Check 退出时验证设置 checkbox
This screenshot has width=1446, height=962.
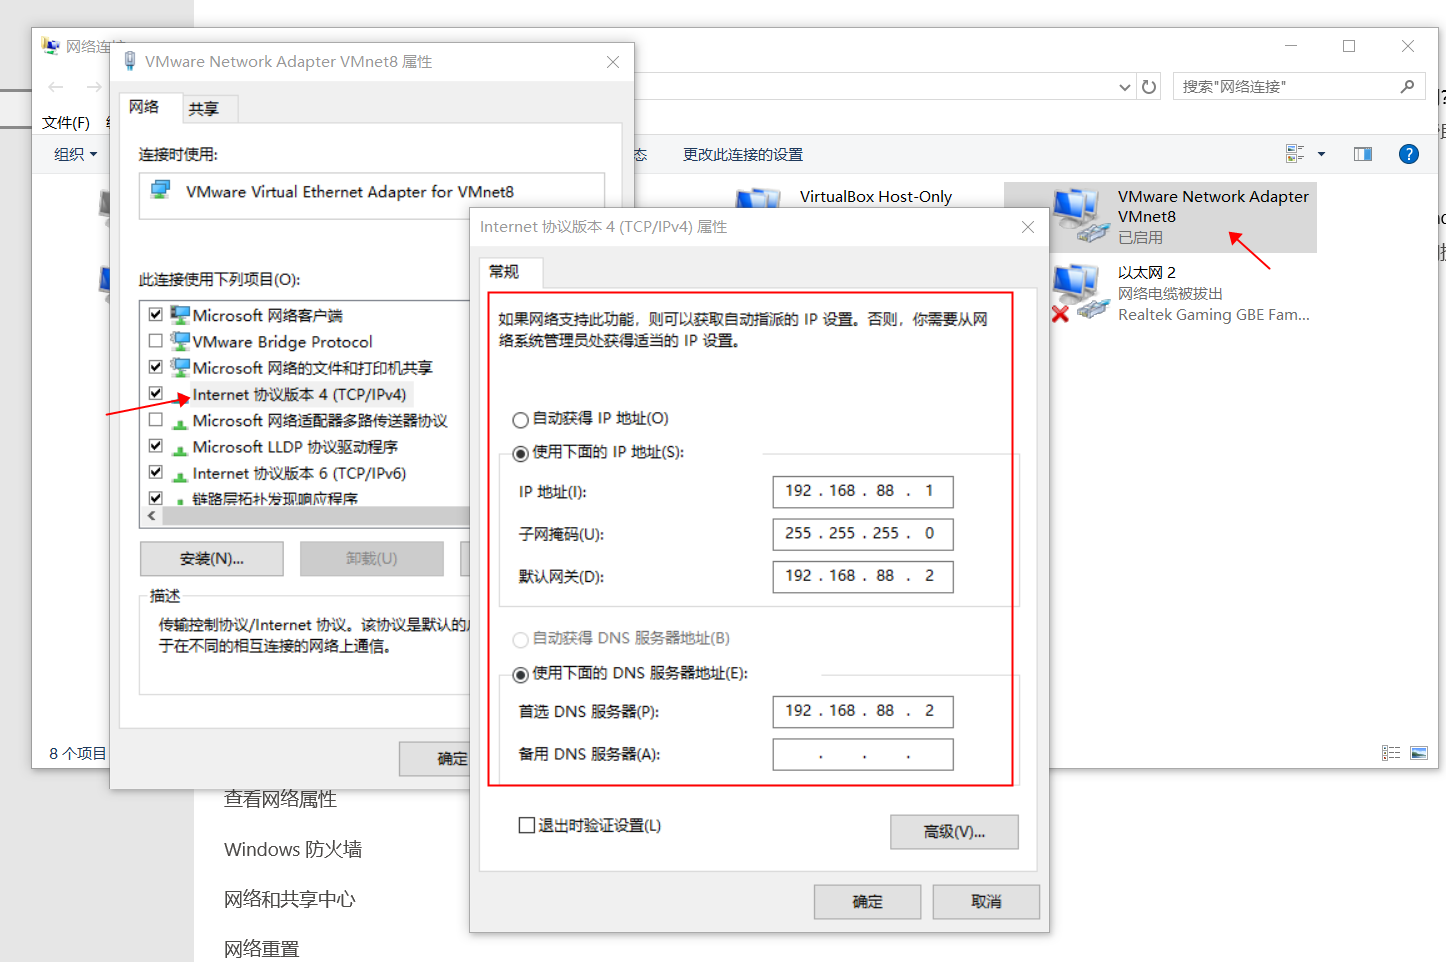(x=527, y=825)
